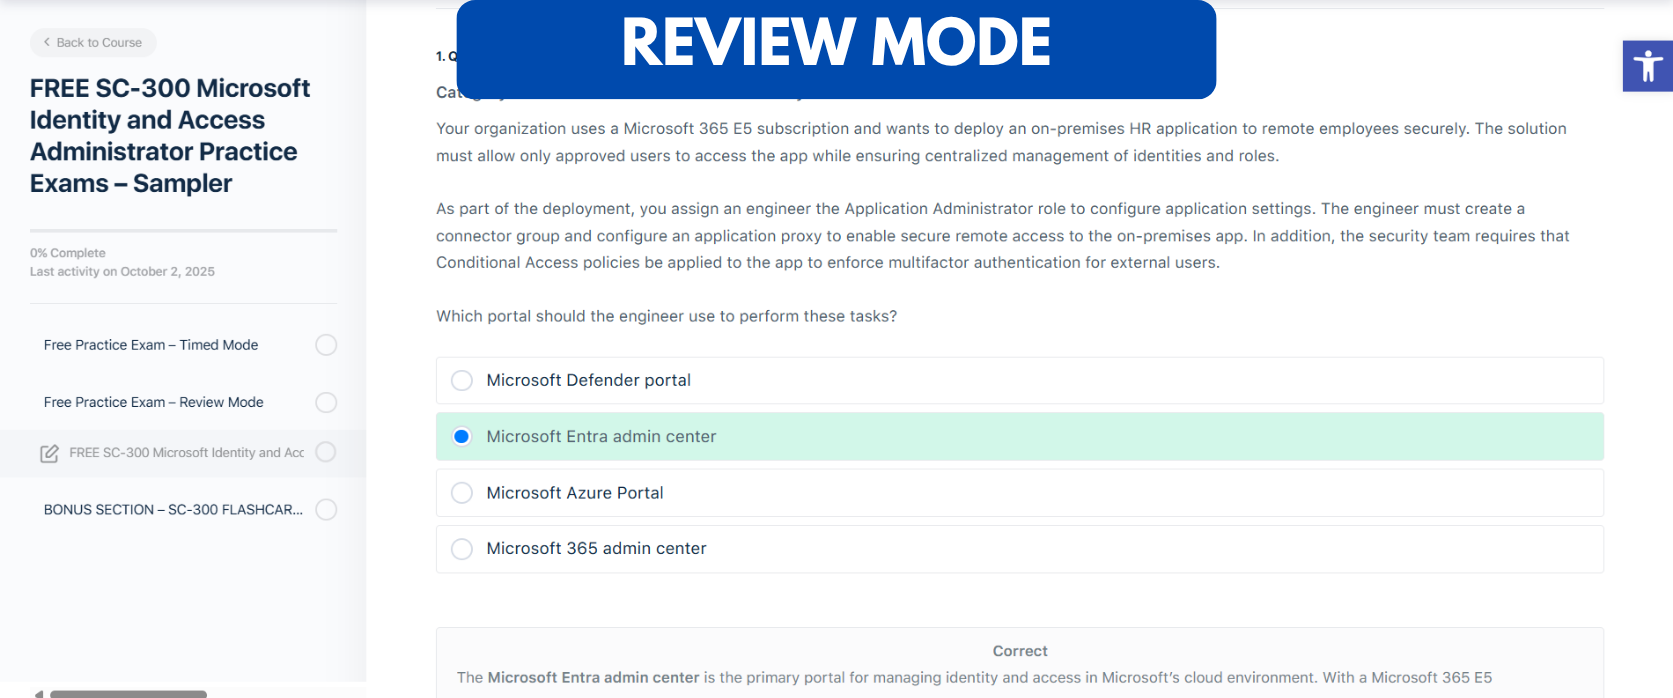Click the completion circle for BONUS SECTION

pyautogui.click(x=326, y=509)
